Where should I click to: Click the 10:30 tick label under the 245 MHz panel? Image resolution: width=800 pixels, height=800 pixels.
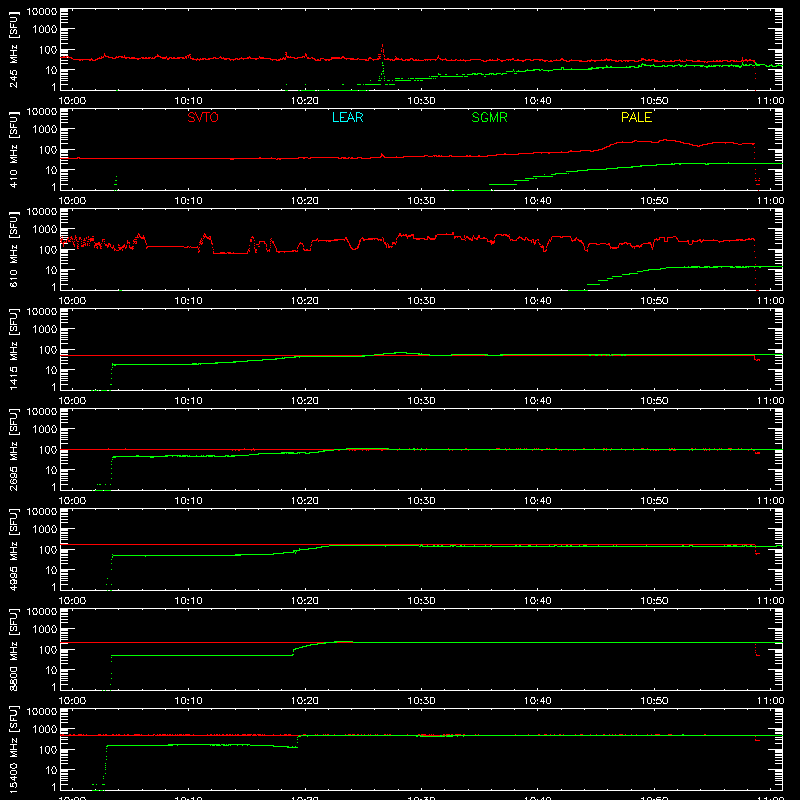coord(421,101)
